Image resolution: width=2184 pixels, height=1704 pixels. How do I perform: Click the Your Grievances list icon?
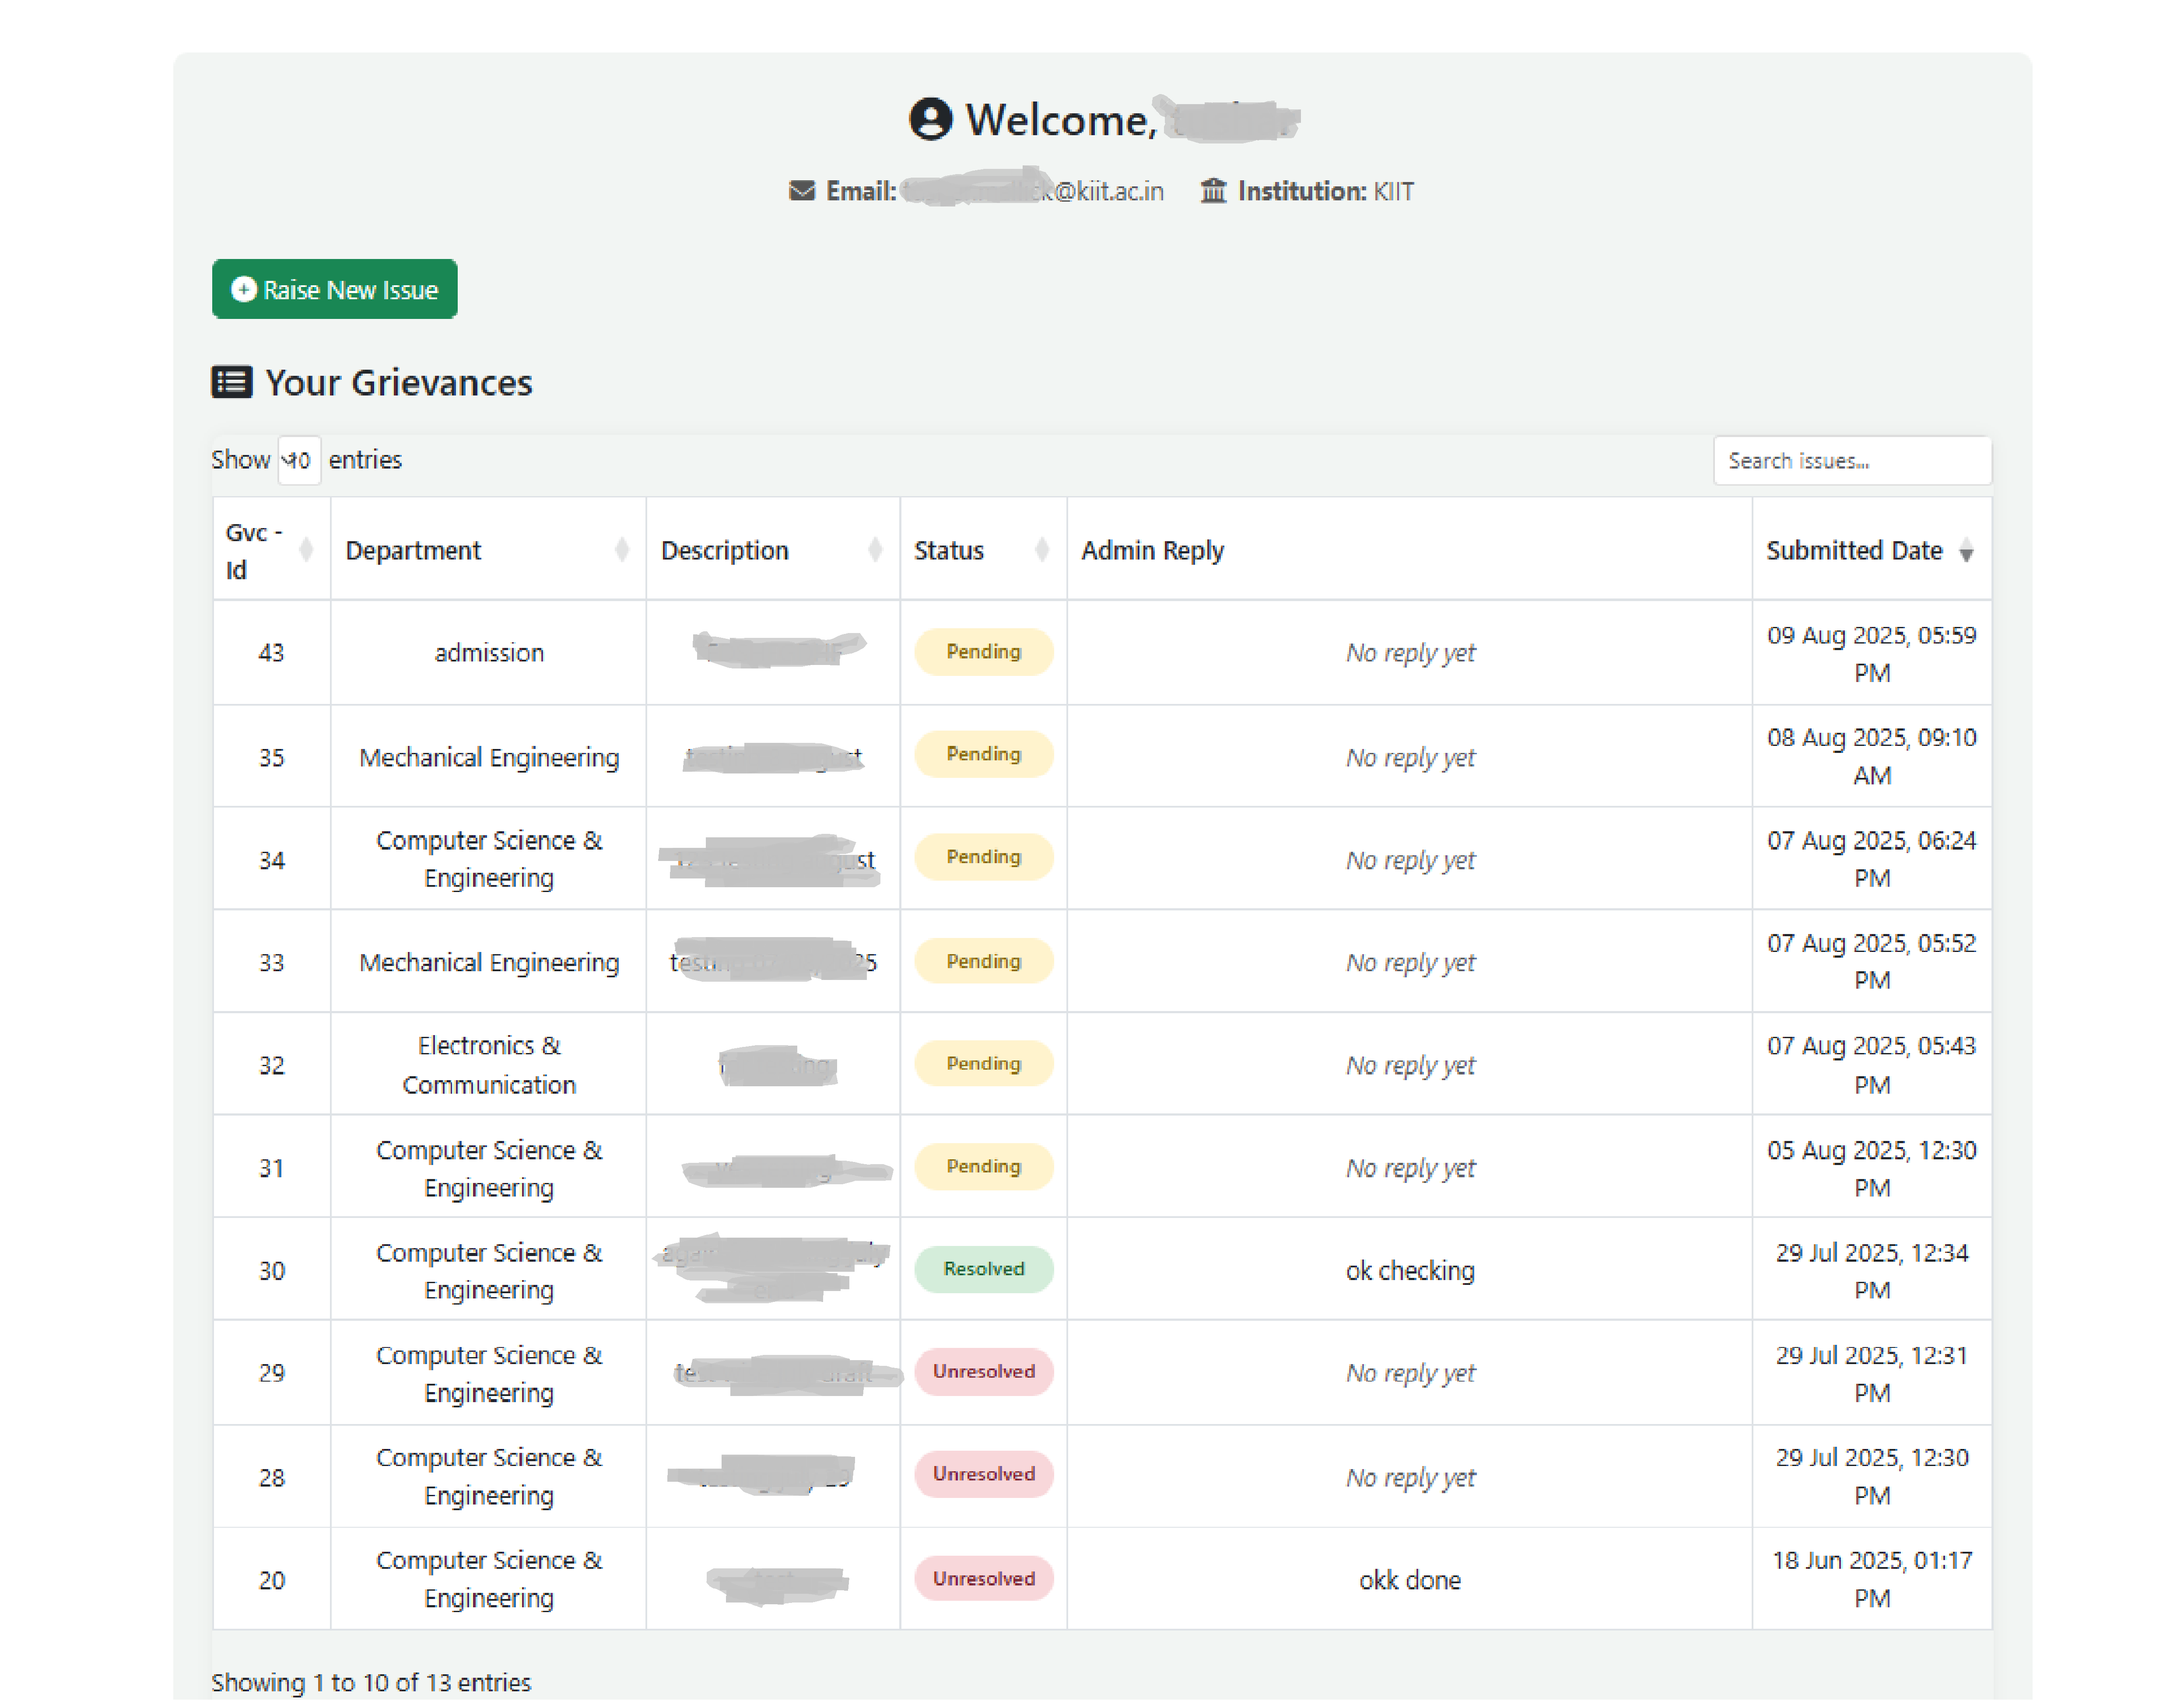click(x=231, y=382)
